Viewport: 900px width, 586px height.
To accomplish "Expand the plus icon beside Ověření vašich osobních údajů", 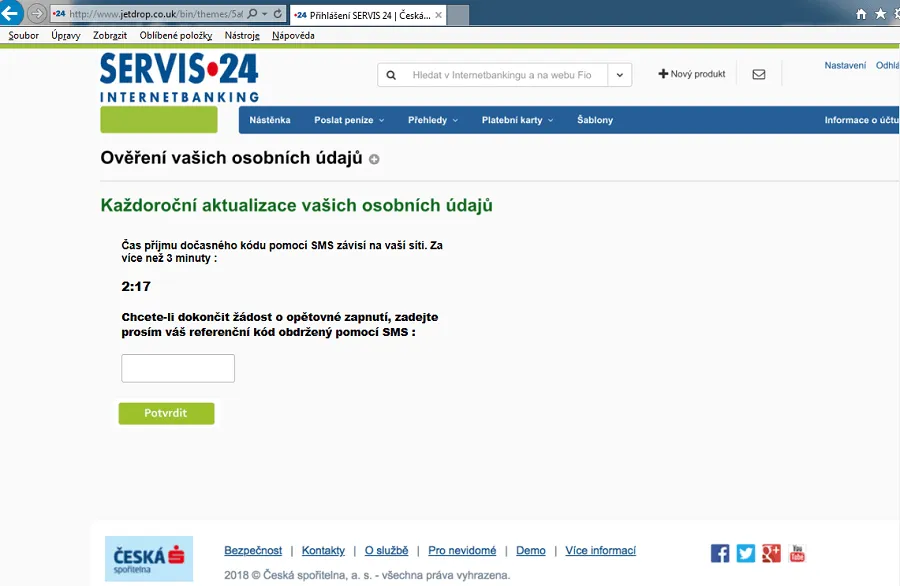I will 374,160.
